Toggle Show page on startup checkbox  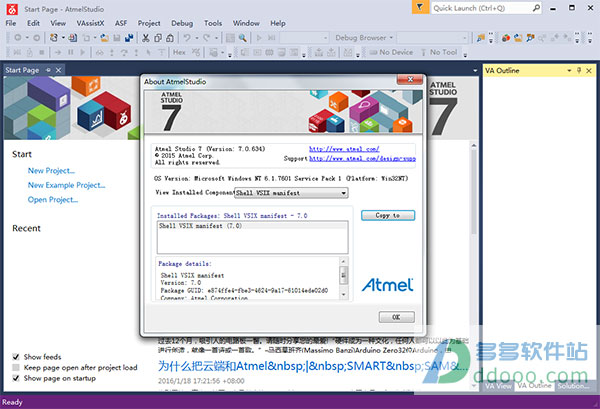pyautogui.click(x=16, y=378)
